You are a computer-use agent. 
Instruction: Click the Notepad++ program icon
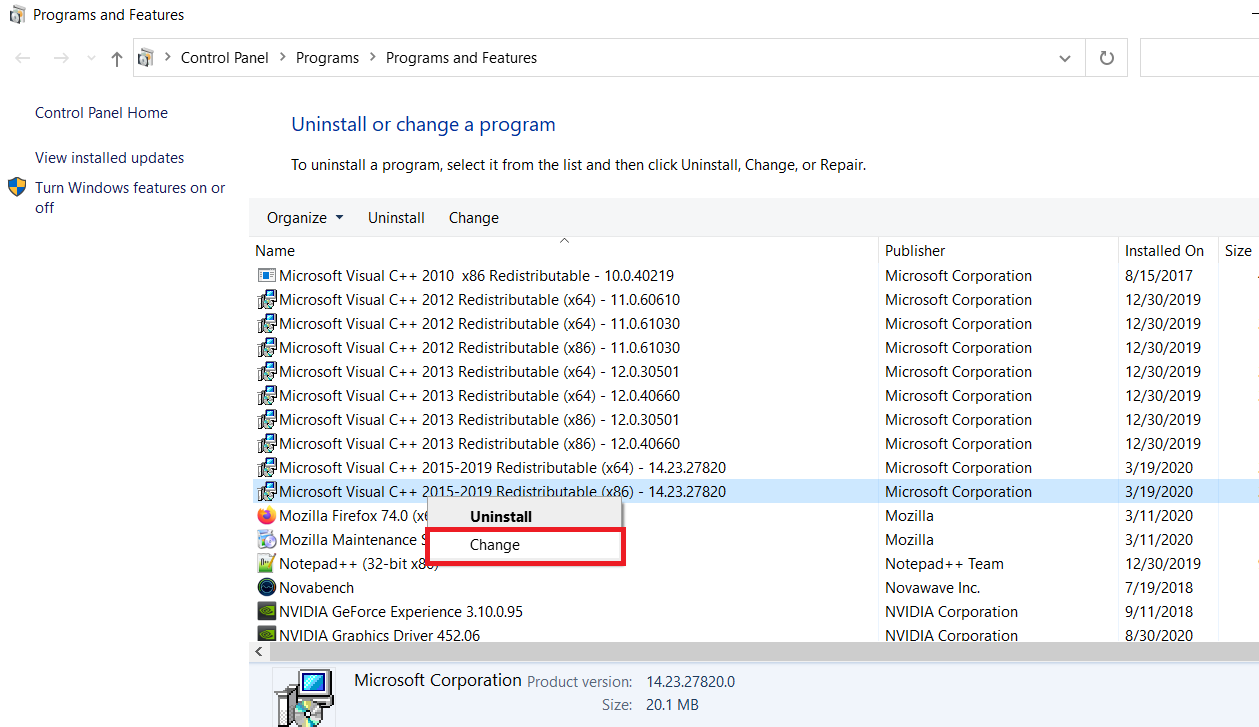pyautogui.click(x=266, y=564)
